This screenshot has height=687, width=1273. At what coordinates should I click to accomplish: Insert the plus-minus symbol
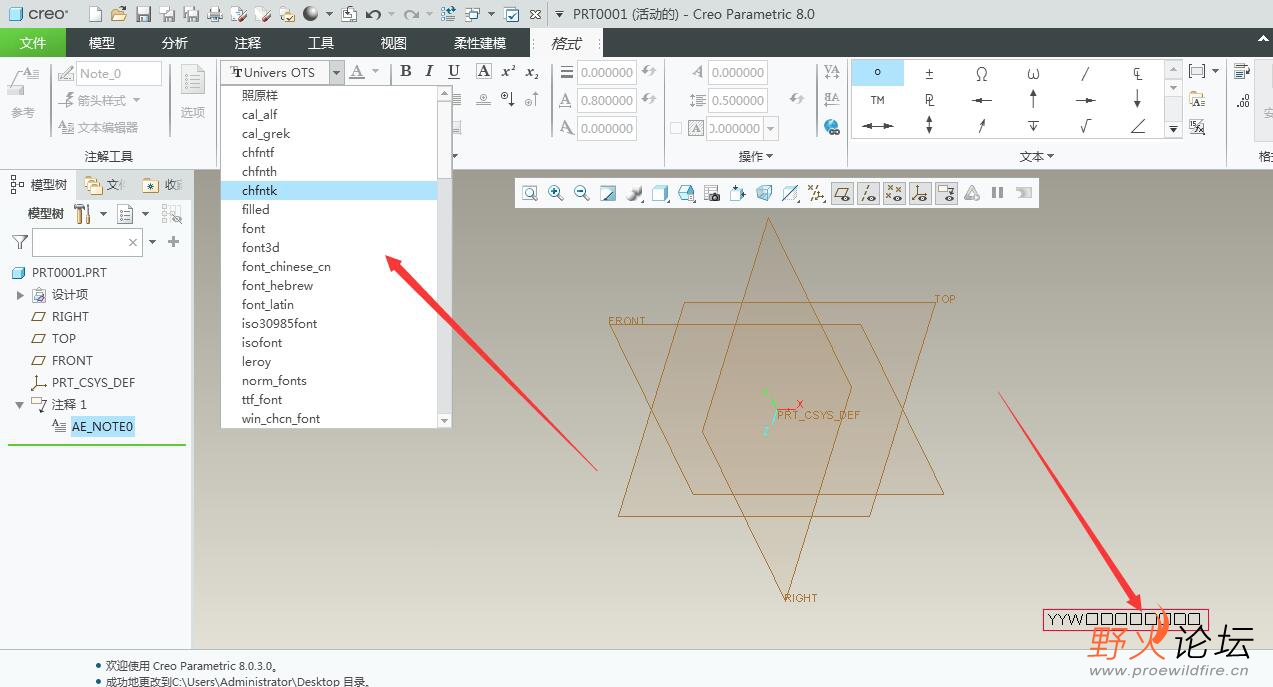pos(929,73)
